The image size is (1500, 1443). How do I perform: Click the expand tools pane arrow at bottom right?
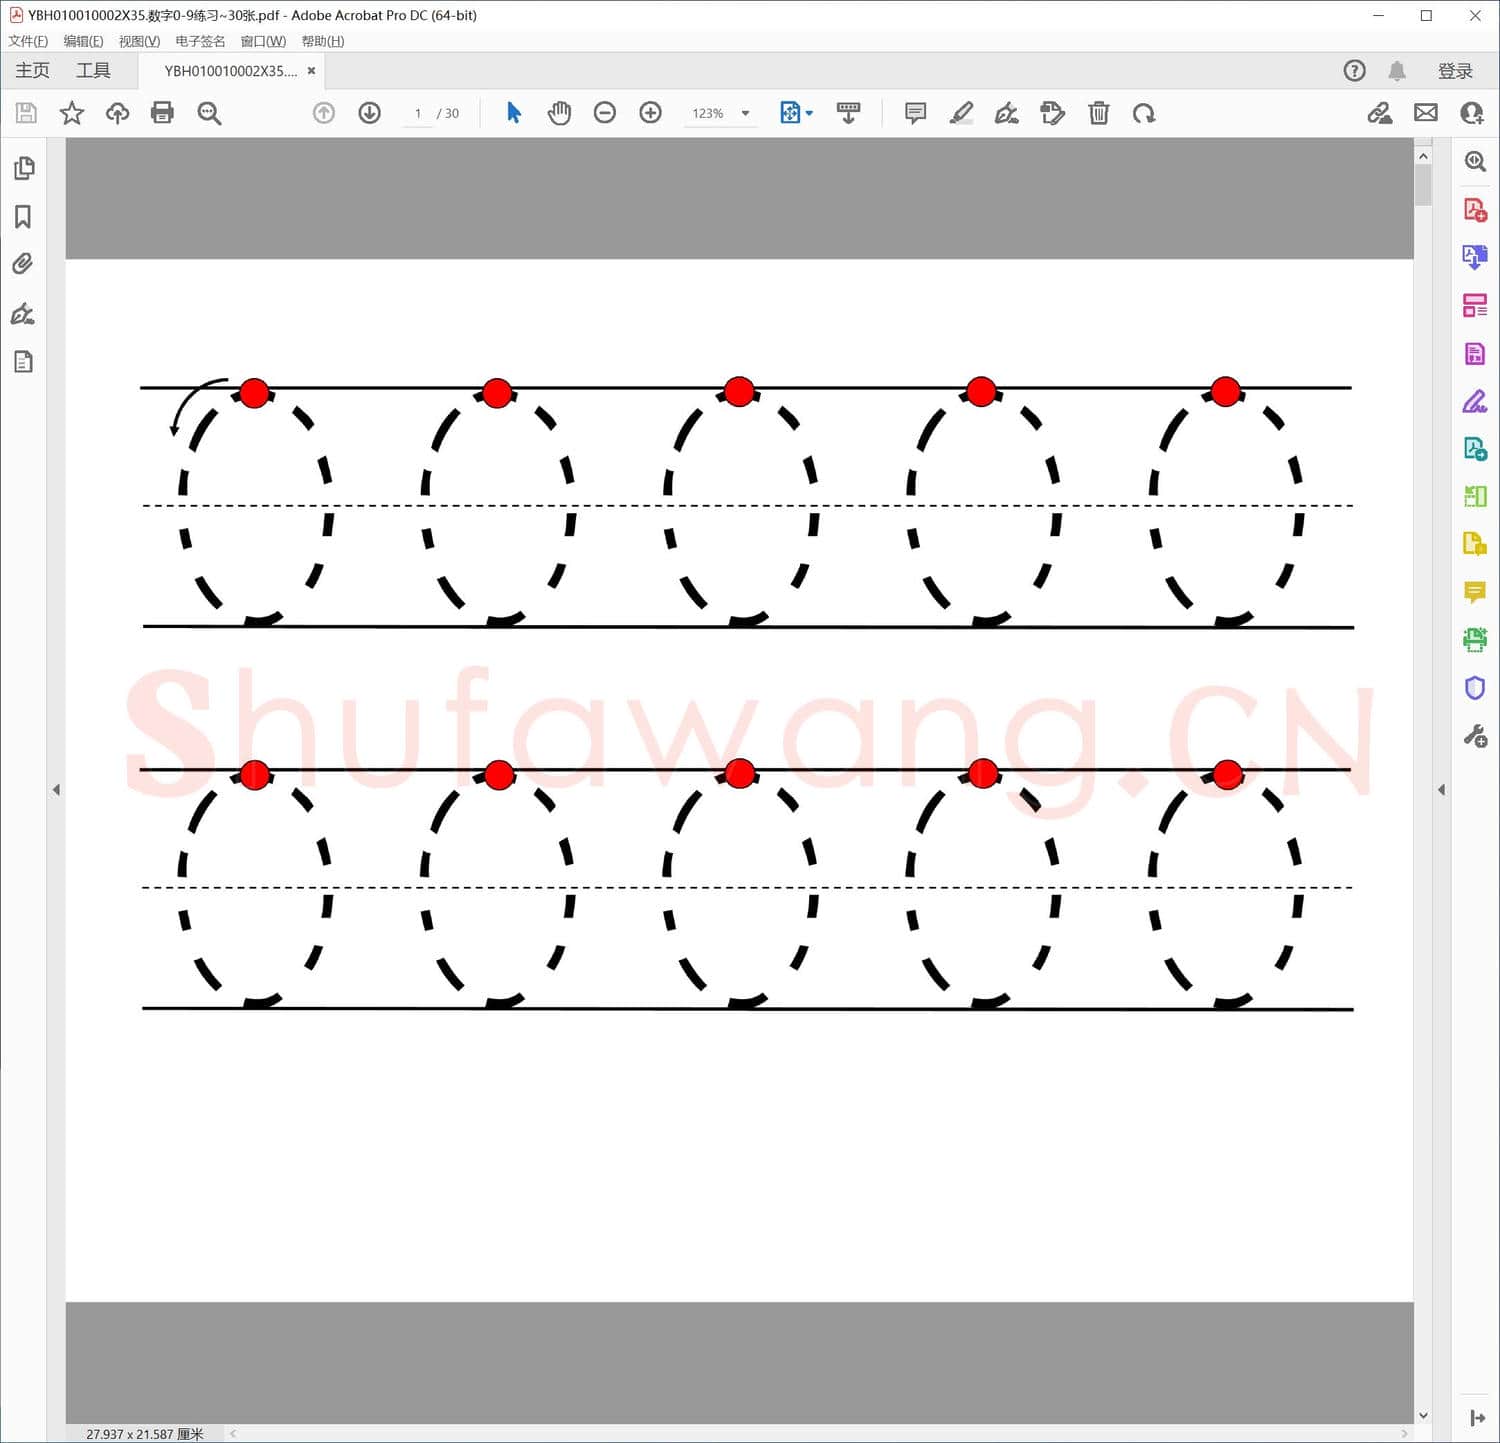click(x=1477, y=1418)
